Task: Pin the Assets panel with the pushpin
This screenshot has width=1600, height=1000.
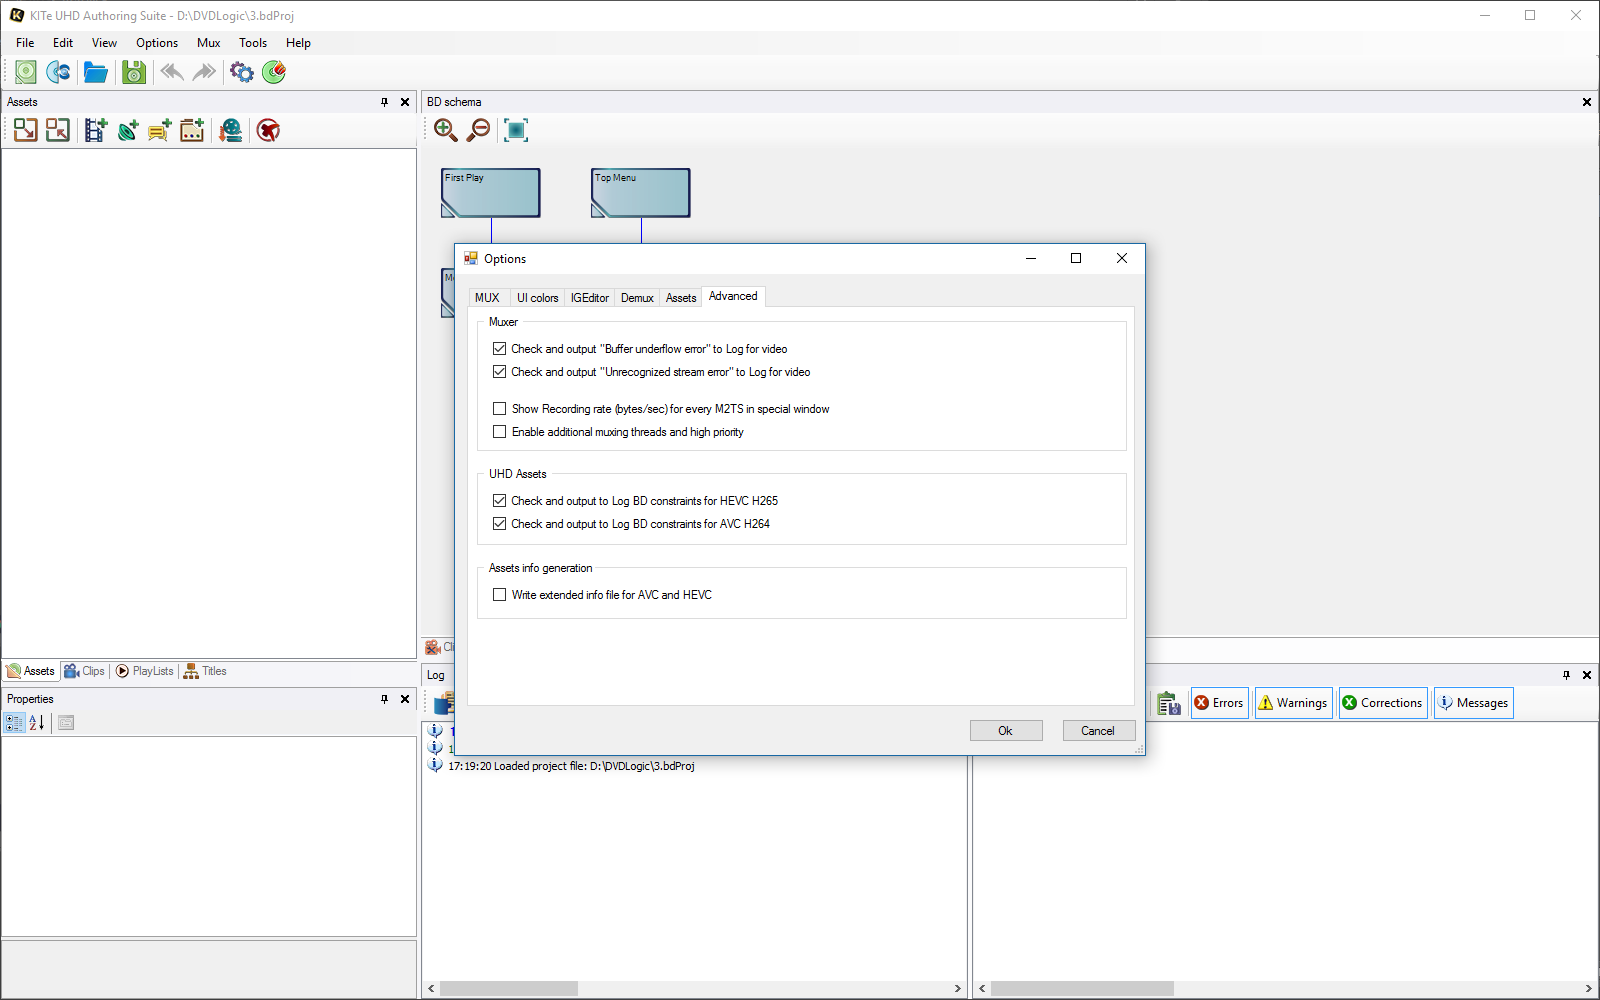Action: 384,102
